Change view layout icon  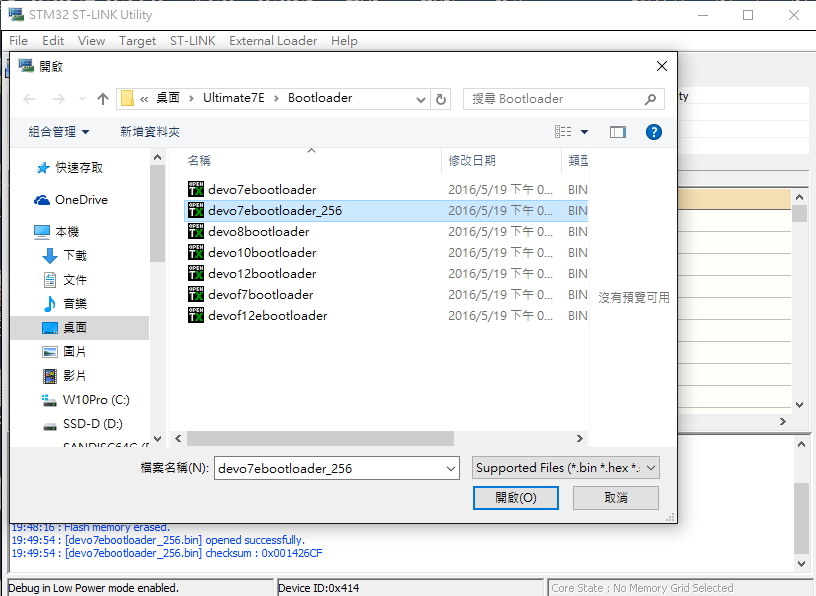pos(563,132)
